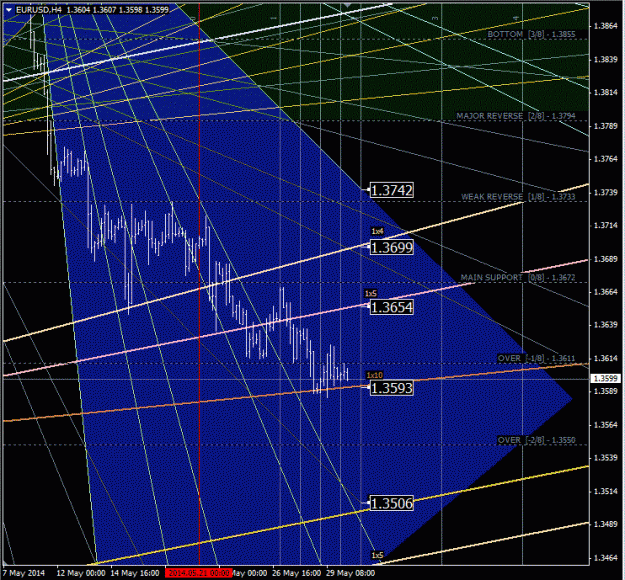Image resolution: width=625 pixels, height=580 pixels.
Task: Click the OVER [-2/8] - 1.3550 label
Action: [536, 440]
